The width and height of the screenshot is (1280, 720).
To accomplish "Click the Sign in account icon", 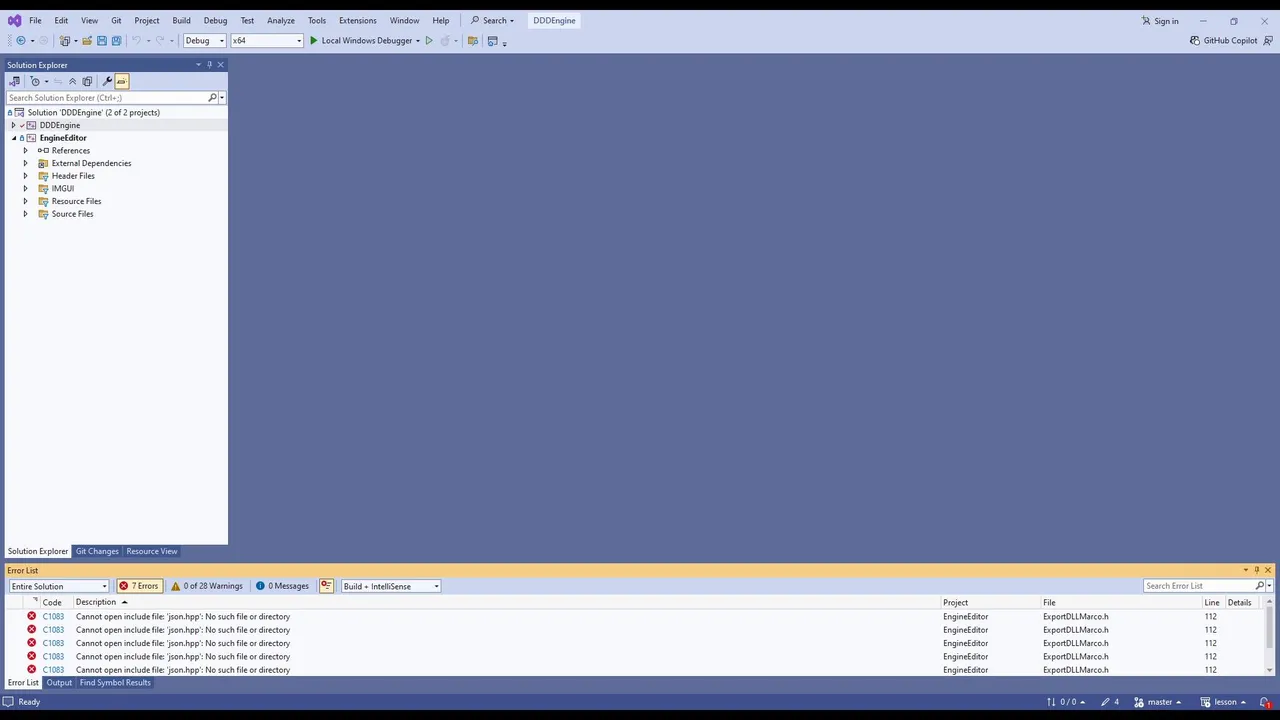I will click(1146, 21).
